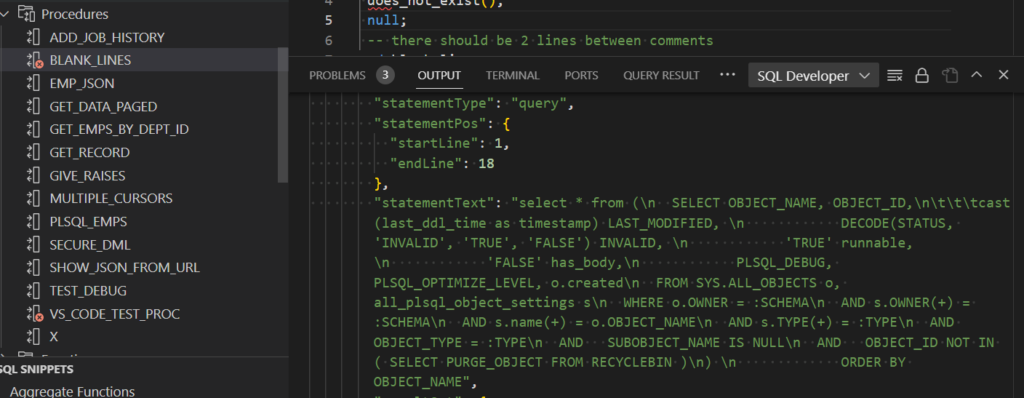Click the "statementType" key in output
Image resolution: width=1024 pixels, height=398 pixels.
click(434, 103)
